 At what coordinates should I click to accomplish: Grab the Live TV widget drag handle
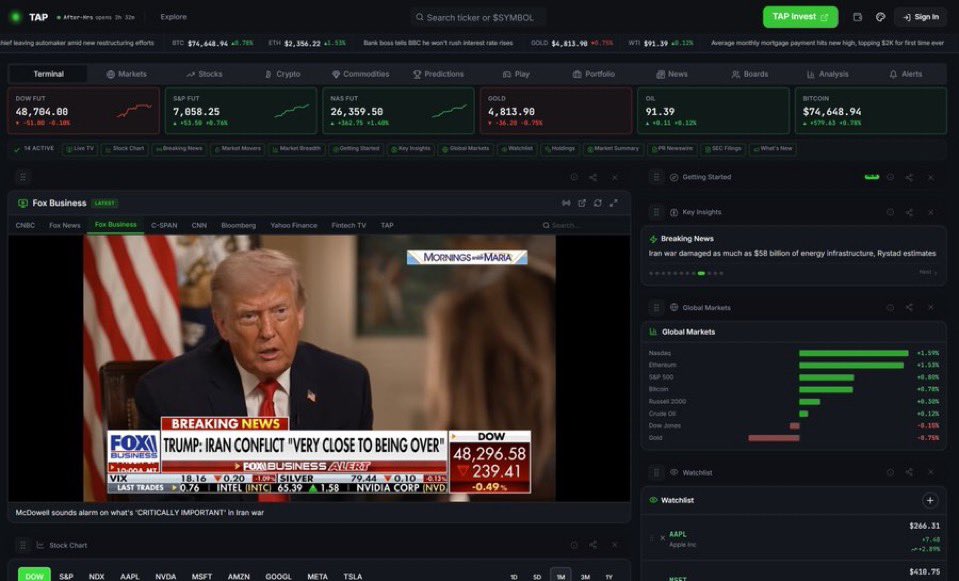[23, 177]
